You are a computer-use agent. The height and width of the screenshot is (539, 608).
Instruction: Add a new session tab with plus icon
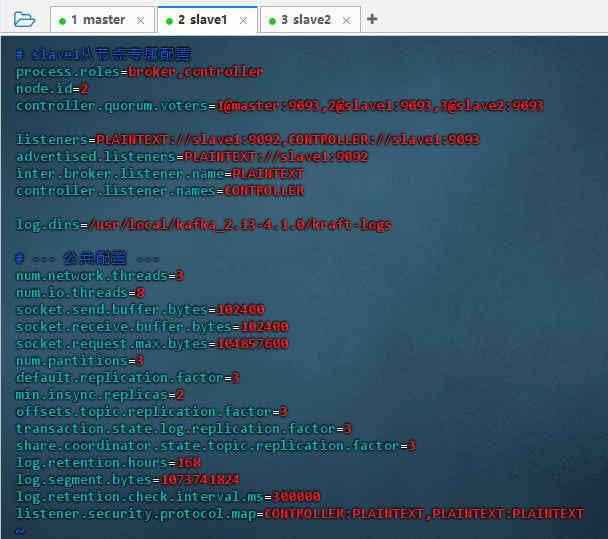[372, 19]
